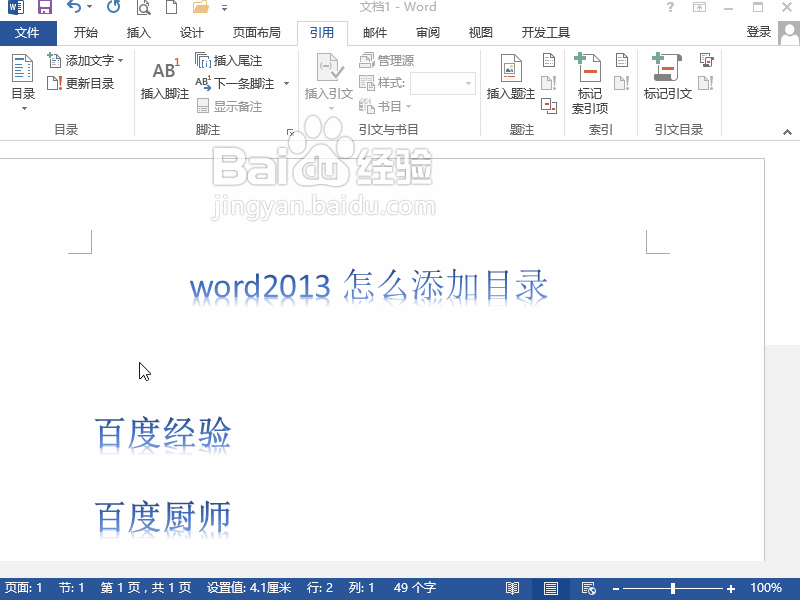The width and height of the screenshot is (800, 600).
Task: Click Insert Citation (插入引文)
Action: [329, 81]
